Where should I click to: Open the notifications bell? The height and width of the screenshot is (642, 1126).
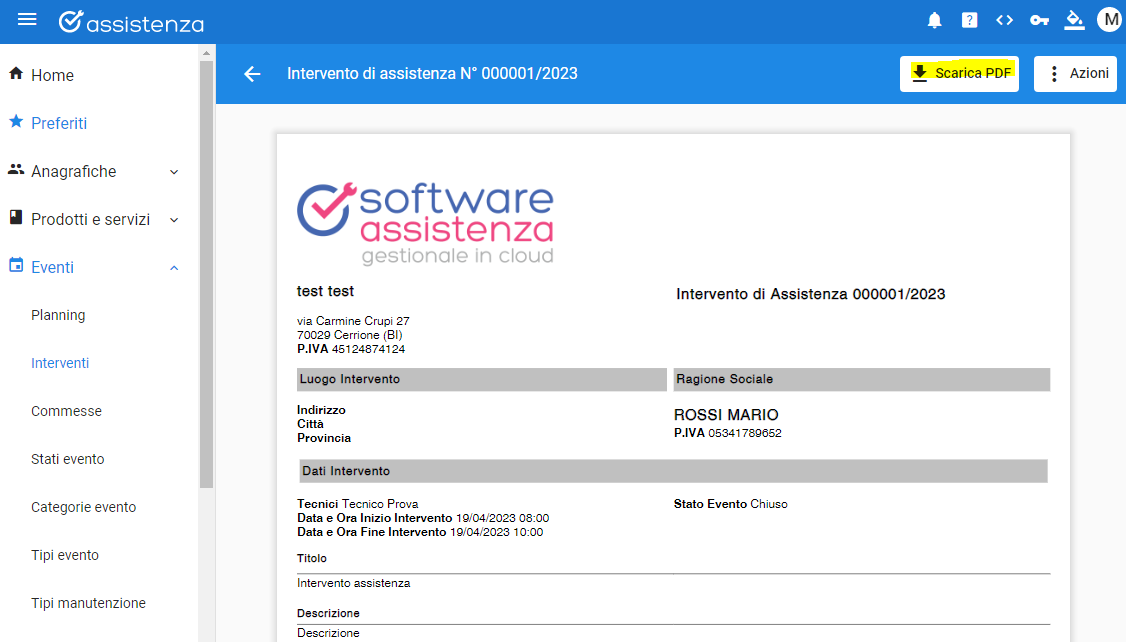(934, 21)
